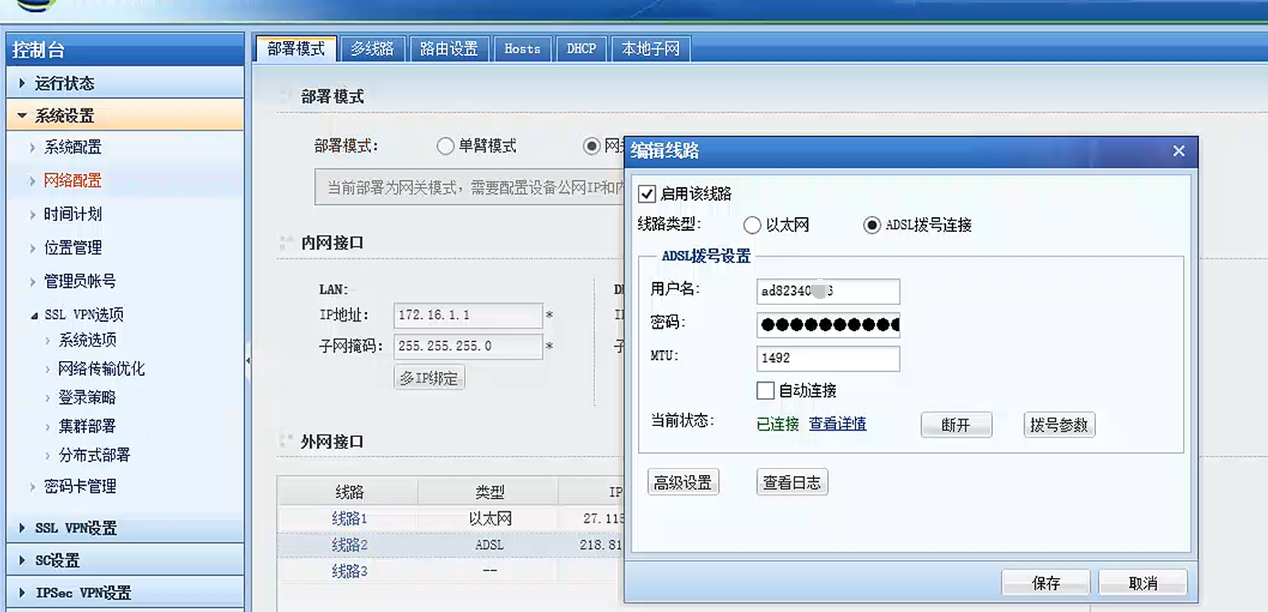1268x612 pixels.
Task: Switch to the 多线路 tab
Action: click(x=371, y=48)
